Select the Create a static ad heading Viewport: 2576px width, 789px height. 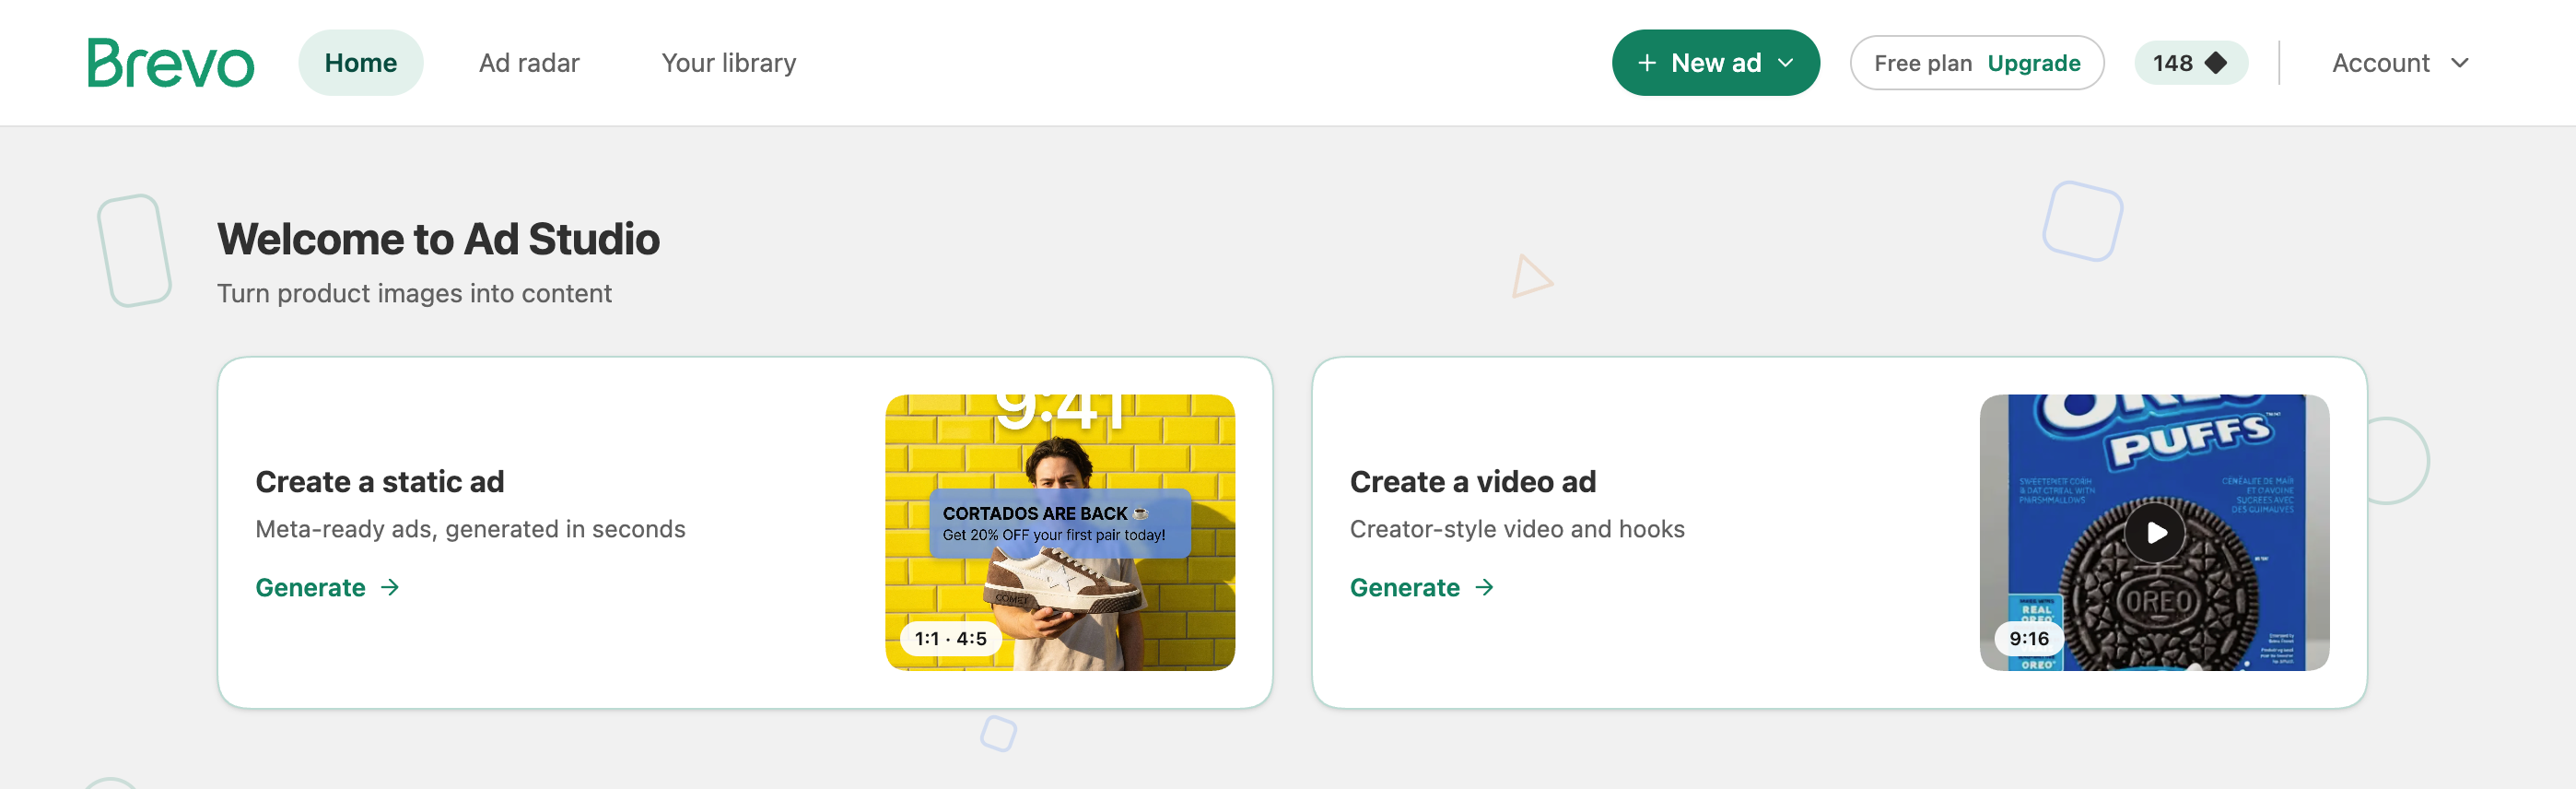tap(379, 482)
